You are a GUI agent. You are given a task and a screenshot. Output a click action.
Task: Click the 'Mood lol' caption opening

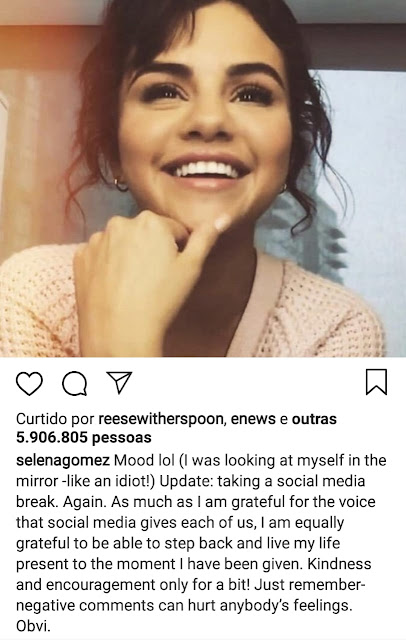coord(144,460)
